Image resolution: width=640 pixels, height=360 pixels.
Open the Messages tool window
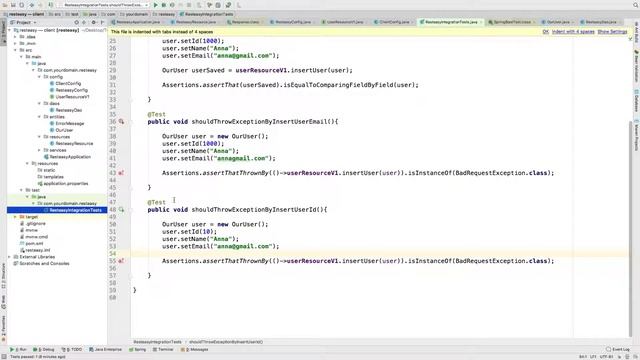195,350
